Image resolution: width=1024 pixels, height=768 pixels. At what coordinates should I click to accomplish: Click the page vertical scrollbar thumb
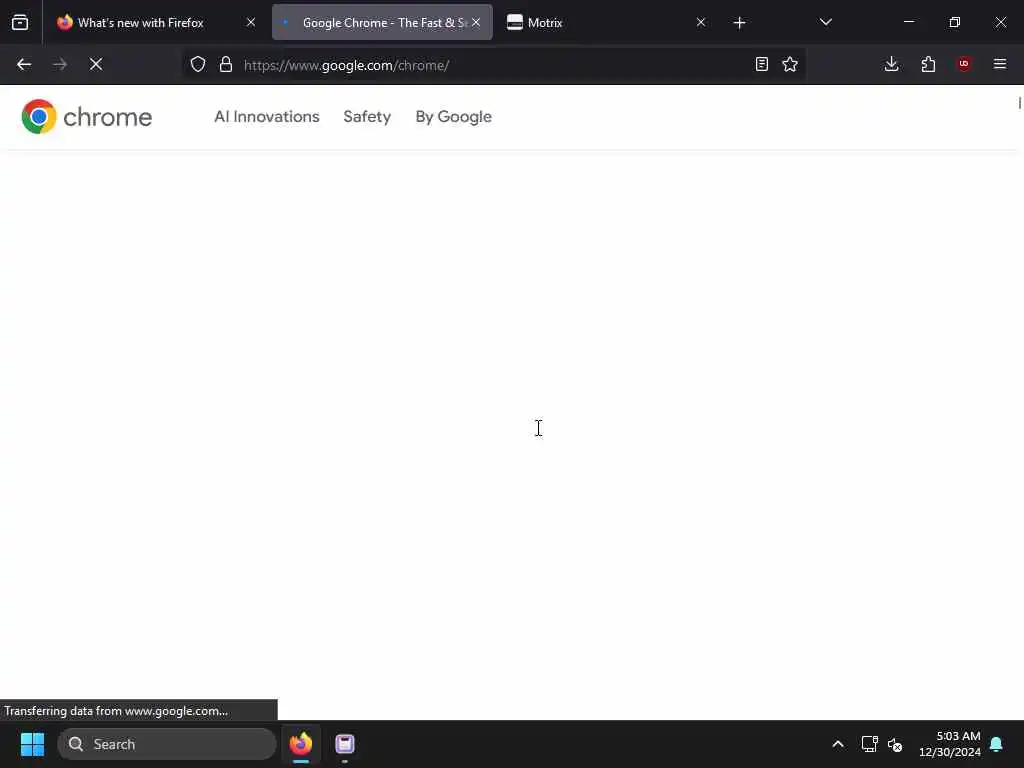pyautogui.click(x=1019, y=103)
